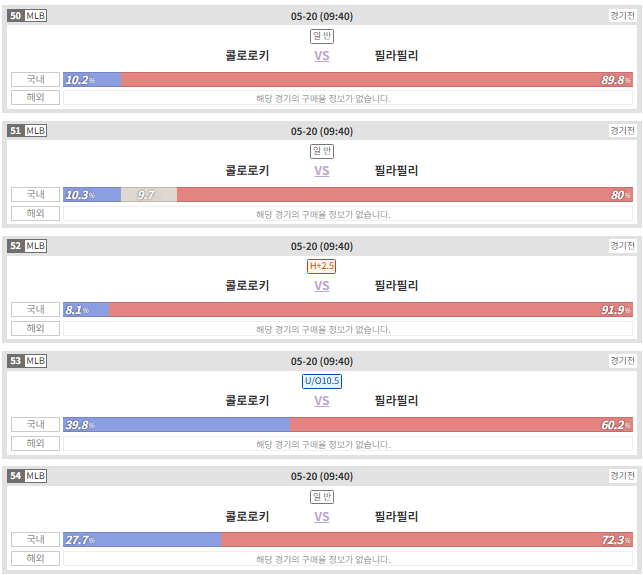Viewport: 643px width, 575px height.
Task: Select the 해외 button in match 54
Action: coord(35,558)
